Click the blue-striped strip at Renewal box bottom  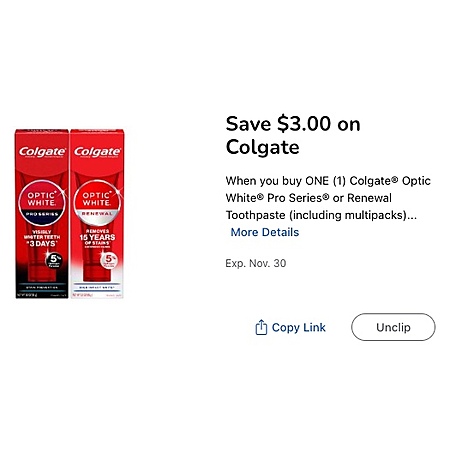click(97, 287)
